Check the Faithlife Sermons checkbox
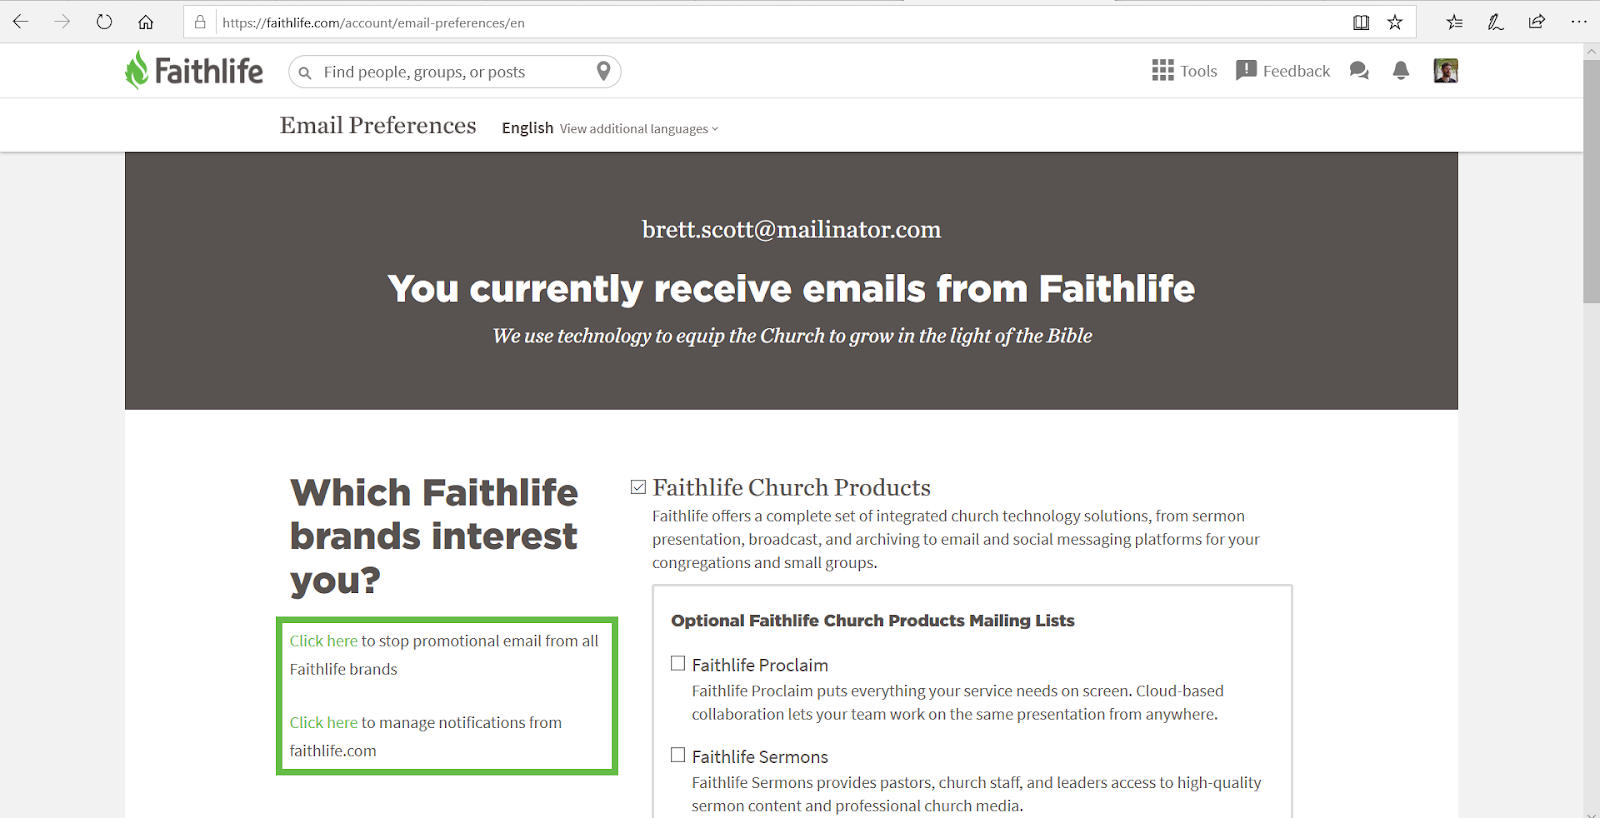This screenshot has height=818, width=1600. point(678,755)
